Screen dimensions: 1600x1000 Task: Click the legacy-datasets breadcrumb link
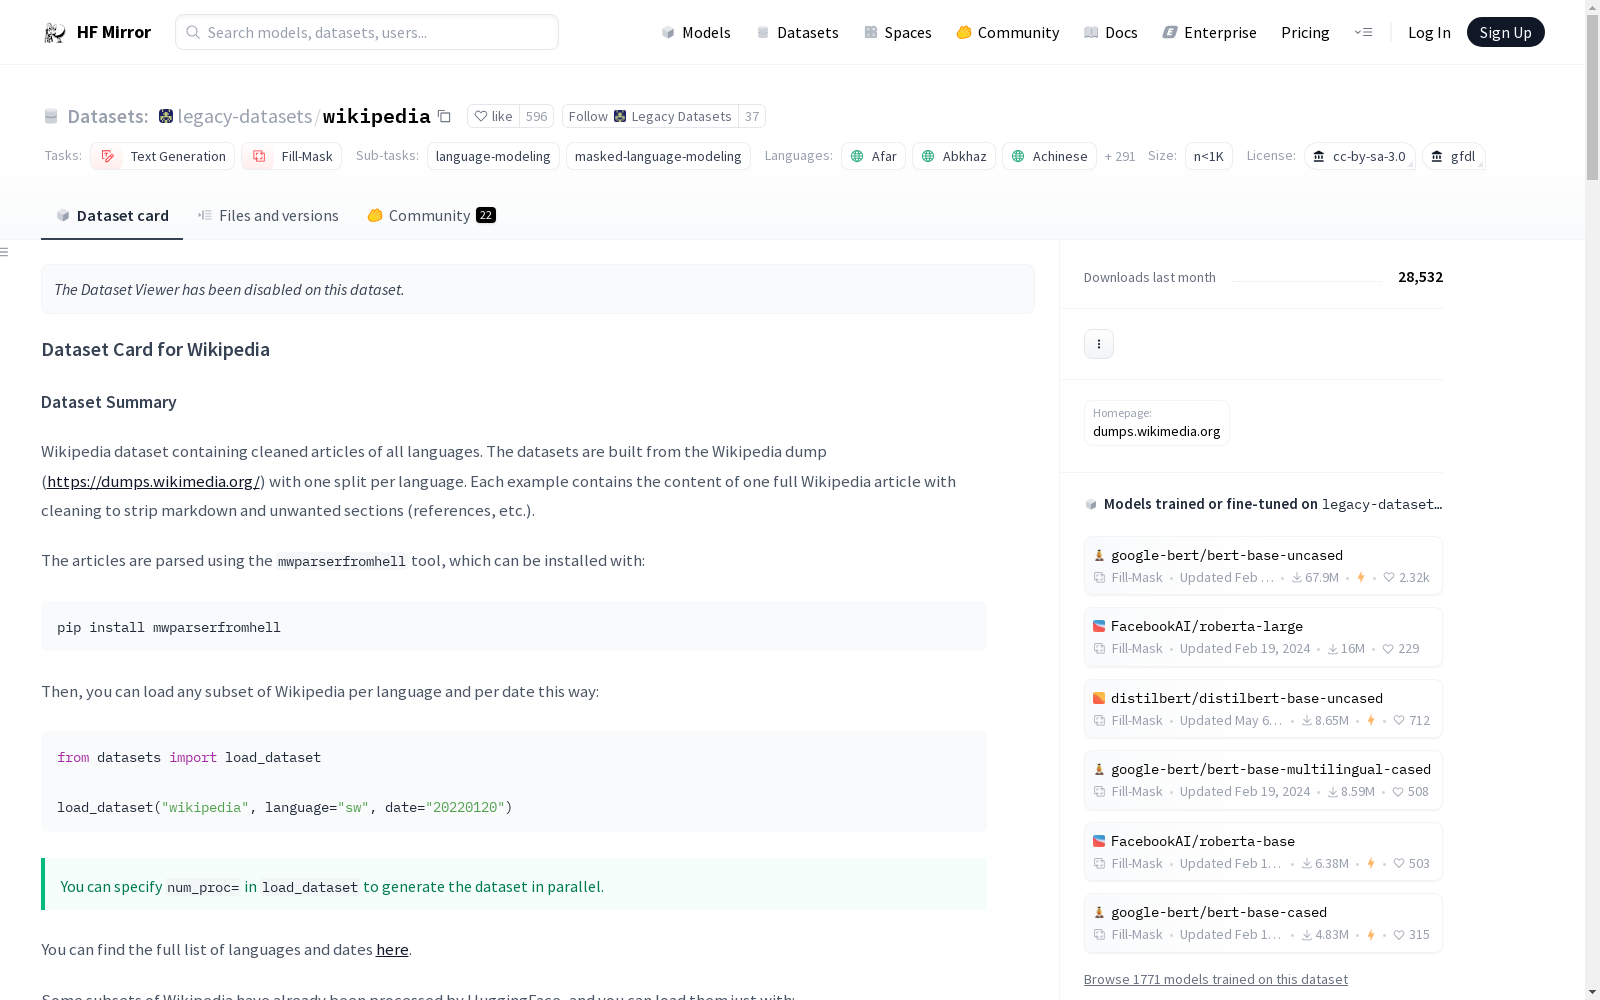[245, 116]
